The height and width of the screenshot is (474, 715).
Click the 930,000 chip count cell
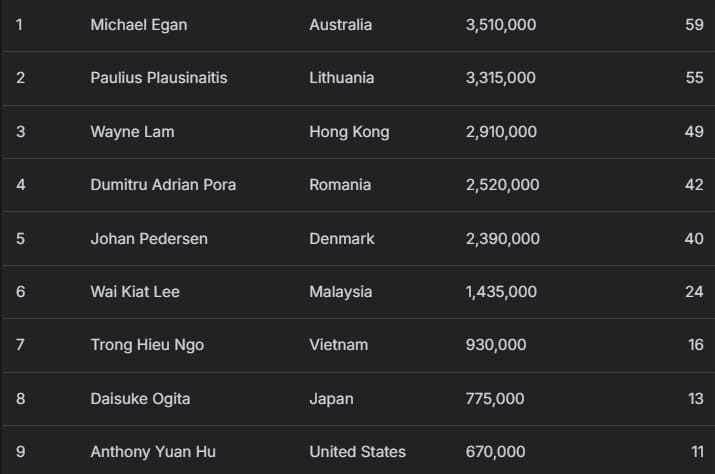tap(496, 345)
